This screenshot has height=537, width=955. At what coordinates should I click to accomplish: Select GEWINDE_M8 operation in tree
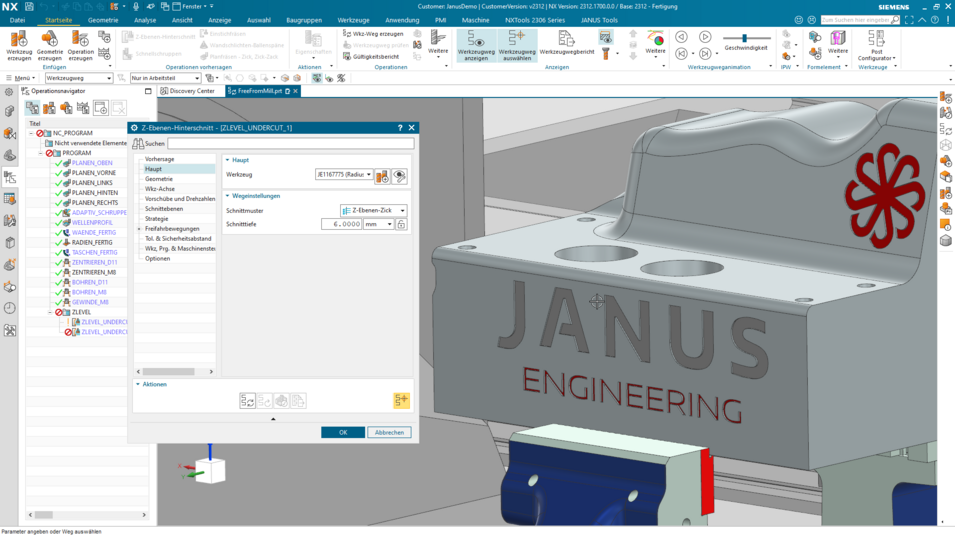pos(90,302)
